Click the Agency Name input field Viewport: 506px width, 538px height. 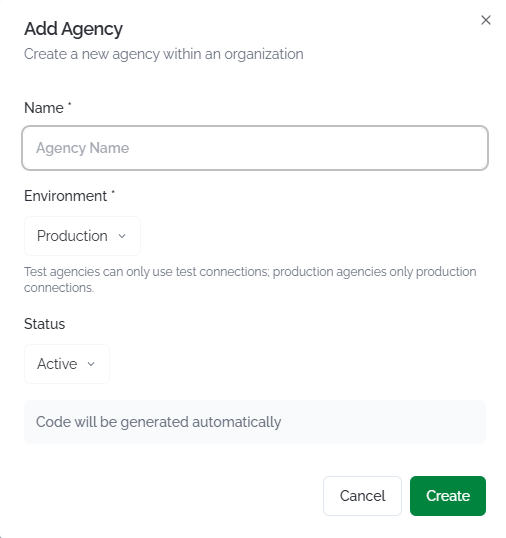[x=255, y=148]
